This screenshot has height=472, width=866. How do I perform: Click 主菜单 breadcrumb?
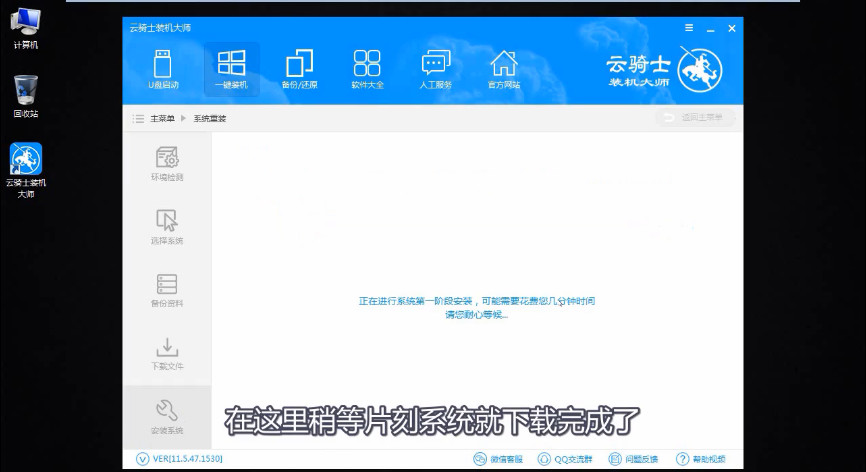[162, 118]
